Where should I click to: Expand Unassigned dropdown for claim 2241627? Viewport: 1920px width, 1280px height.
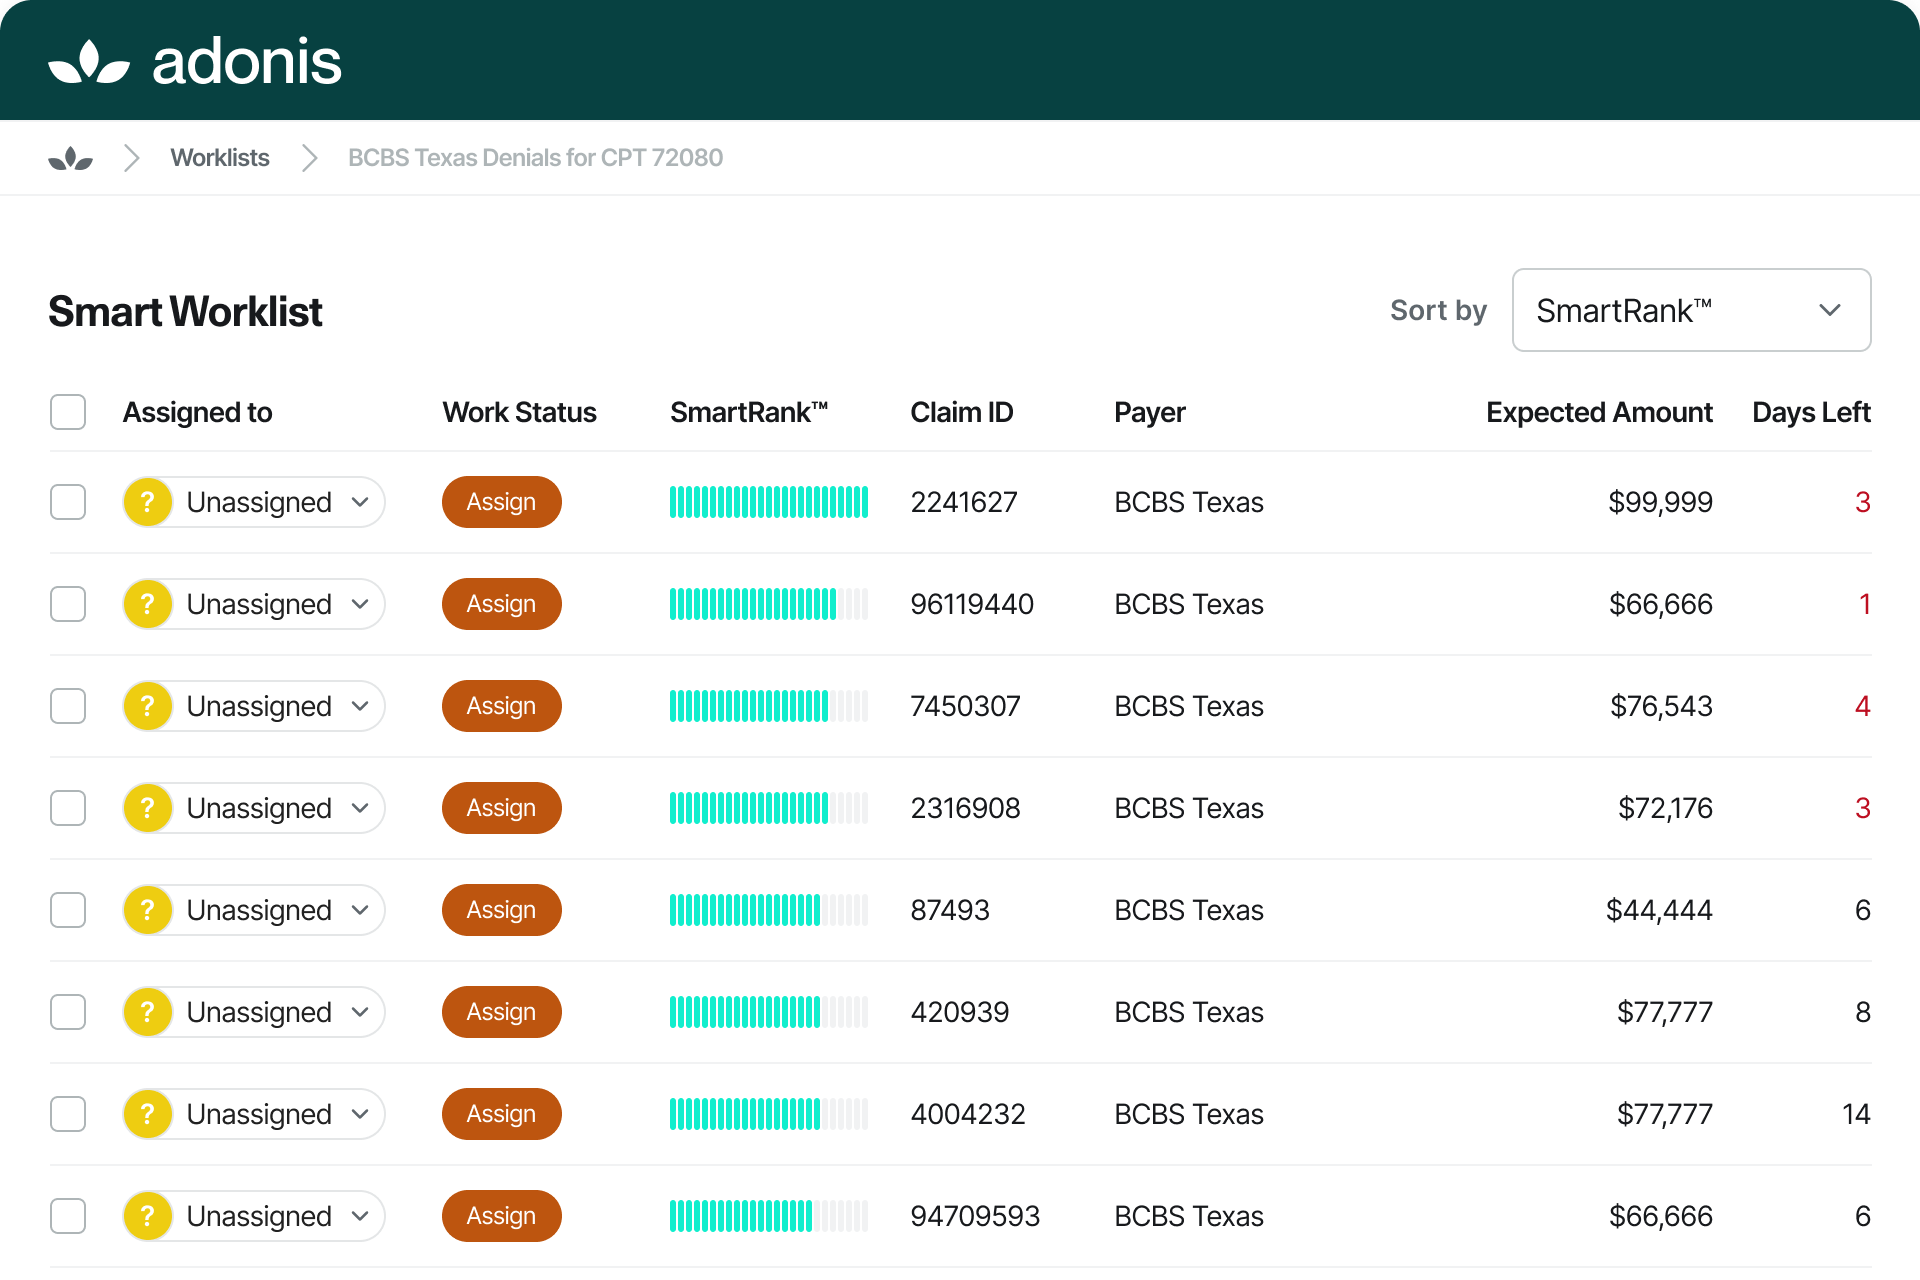tap(361, 502)
